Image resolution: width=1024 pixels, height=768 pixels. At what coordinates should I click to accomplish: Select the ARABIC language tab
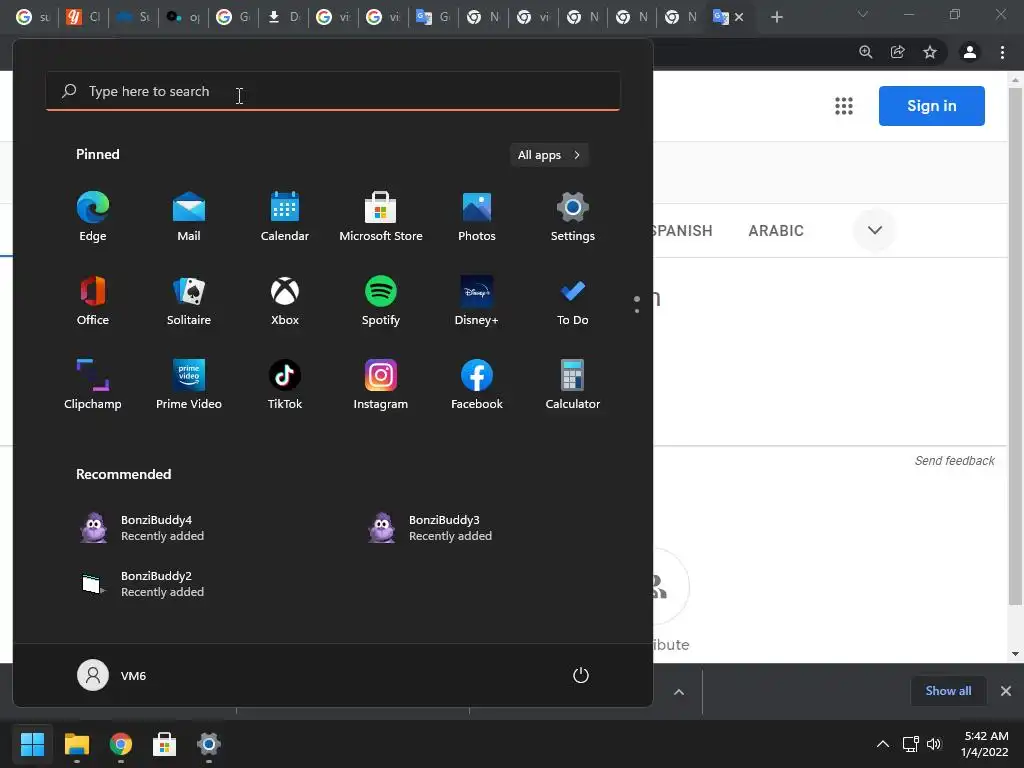coord(776,231)
